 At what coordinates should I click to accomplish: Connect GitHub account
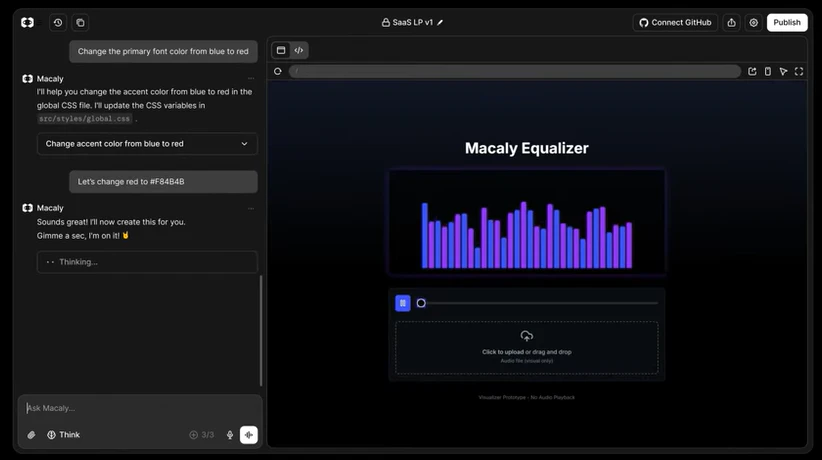click(x=675, y=23)
